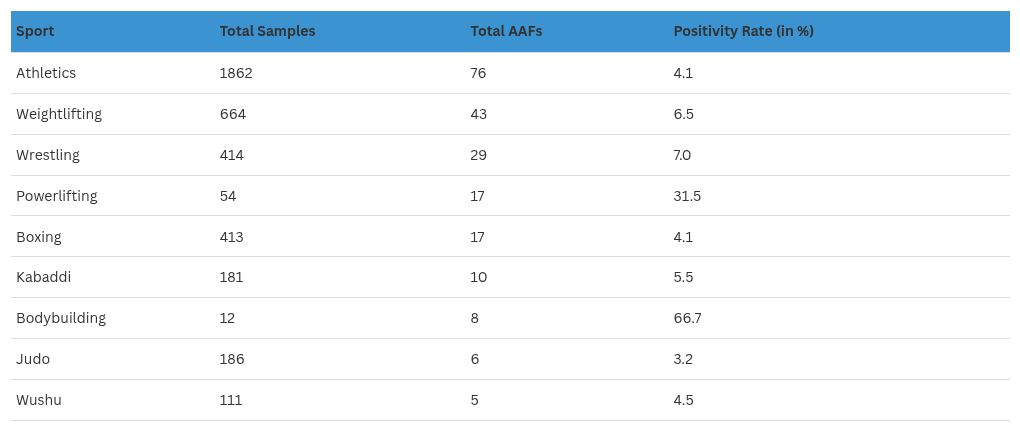Select the Kabaddi row label
This screenshot has height=431, width=1020.
(44, 277)
